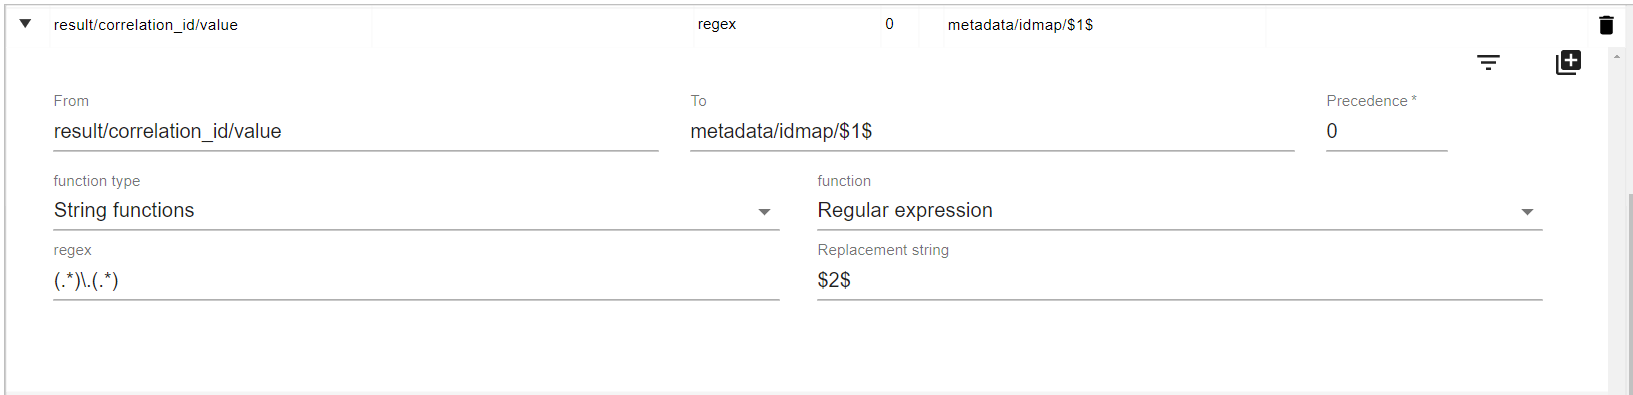Delete the correlation_id mapping via trash icon
1633x395 pixels.
tap(1606, 25)
